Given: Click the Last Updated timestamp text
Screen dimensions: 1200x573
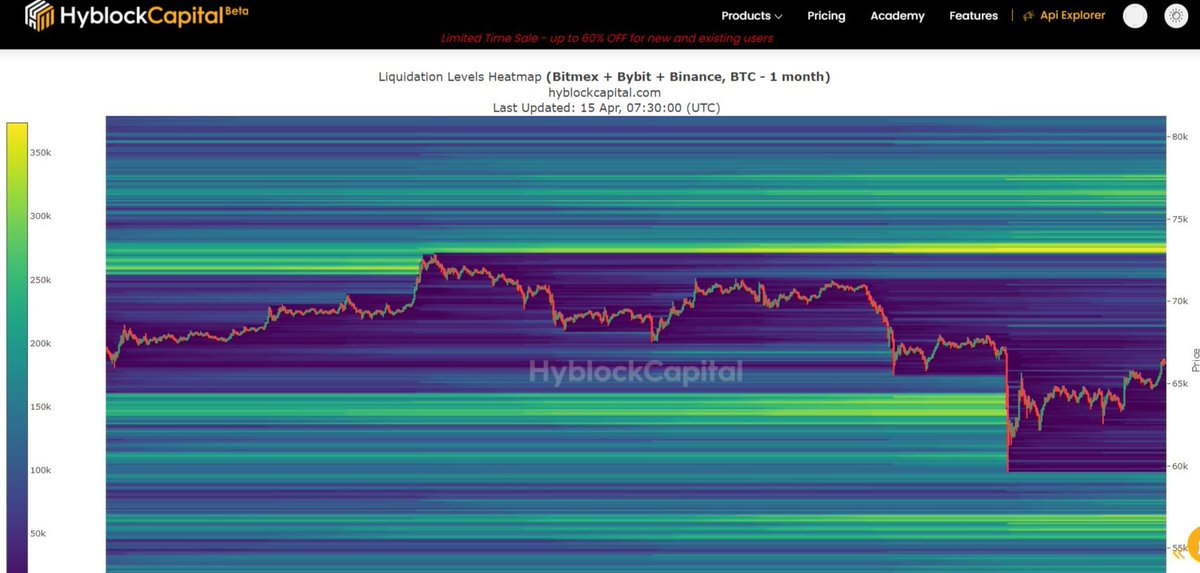Looking at the screenshot, I should [x=606, y=108].
